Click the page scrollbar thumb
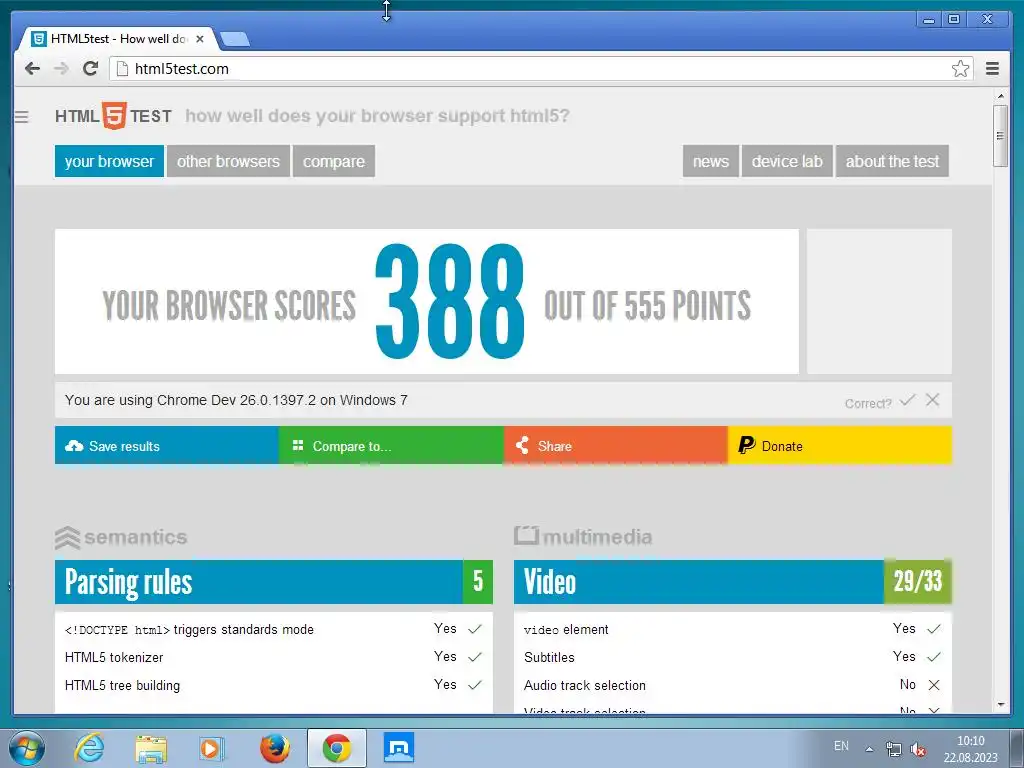This screenshot has width=1024, height=768. click(1000, 135)
